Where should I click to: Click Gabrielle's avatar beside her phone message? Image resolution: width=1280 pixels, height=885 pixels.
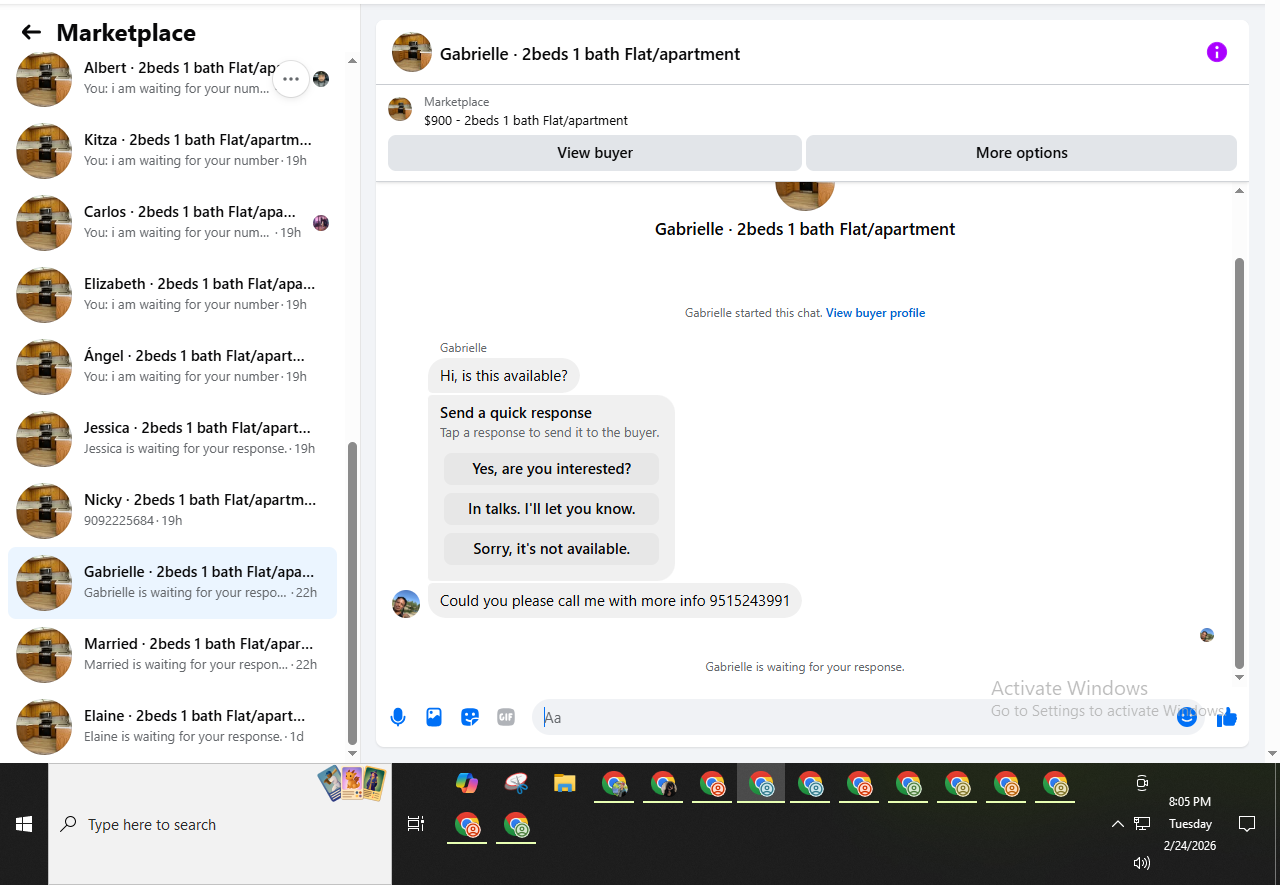406,604
